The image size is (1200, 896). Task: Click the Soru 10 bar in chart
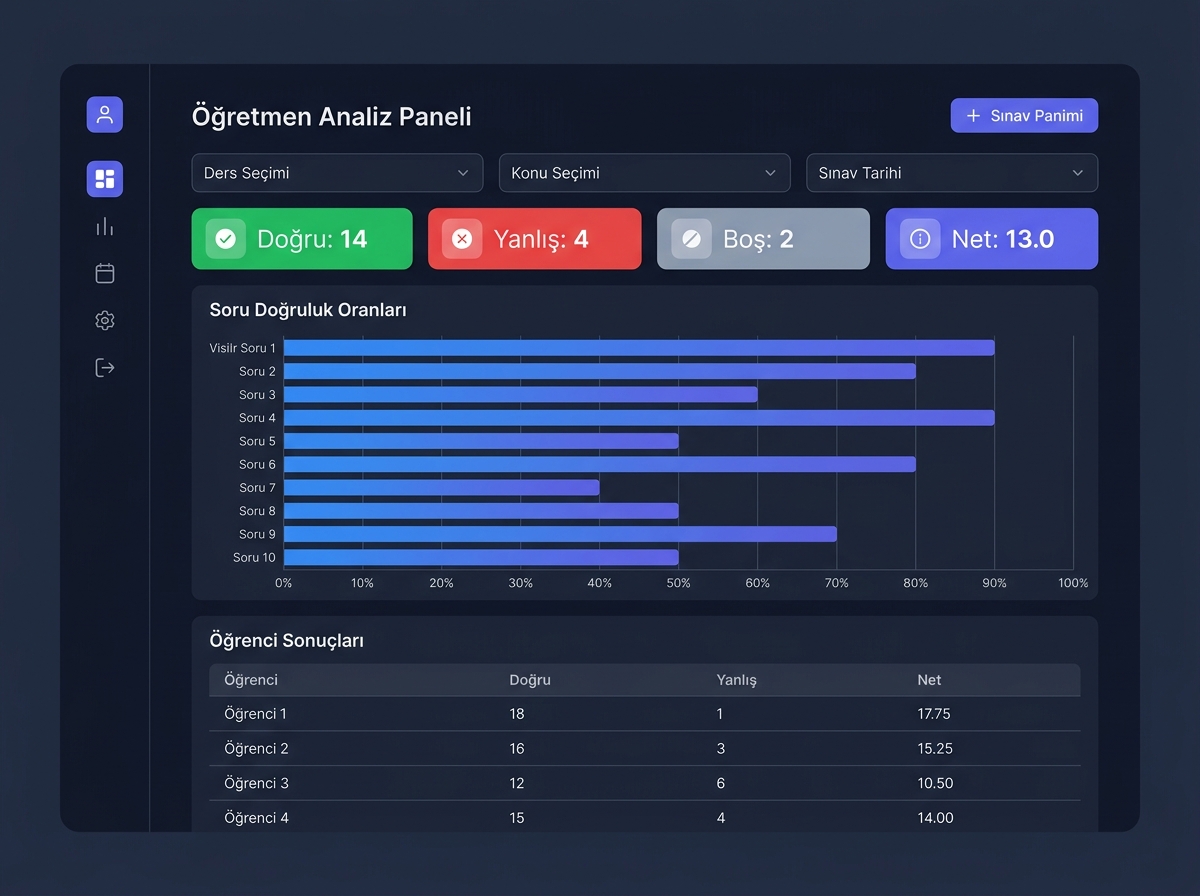click(x=481, y=557)
